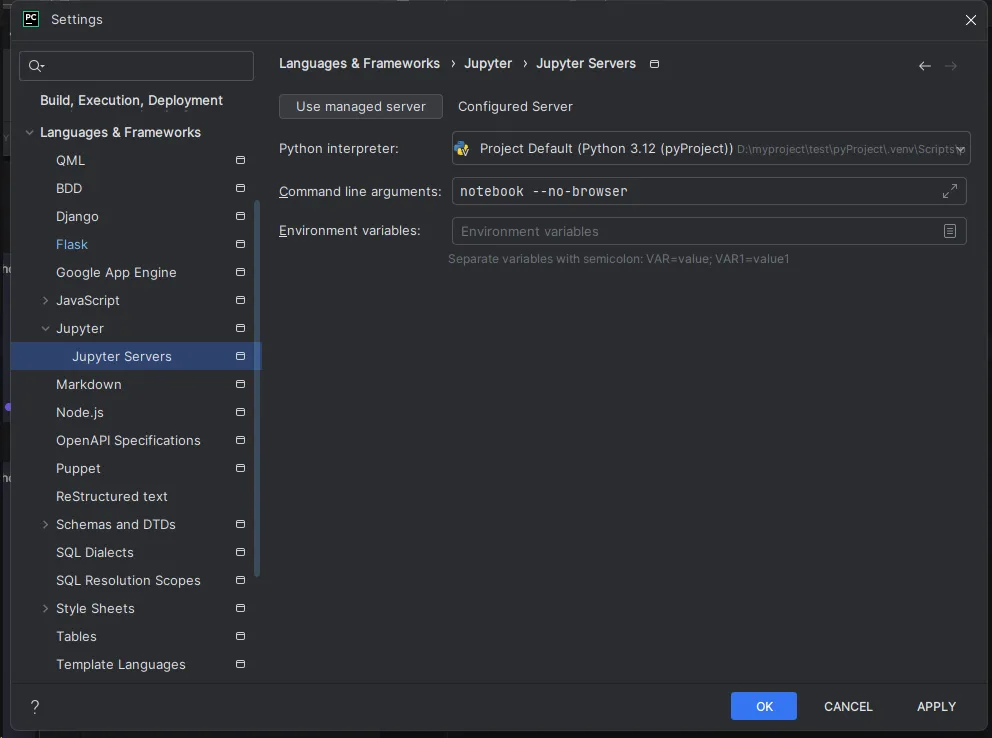Expand the JavaScript tree node

point(45,300)
